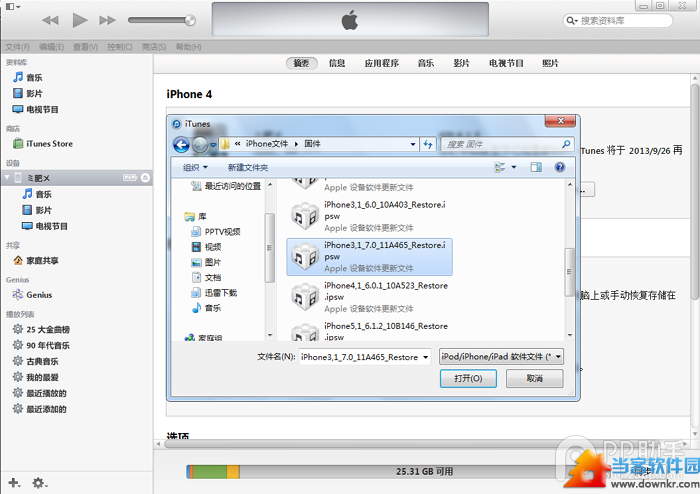Open the iPod/iPhone/iPad file type dropdown
This screenshot has height=494, width=700.
pyautogui.click(x=501, y=357)
